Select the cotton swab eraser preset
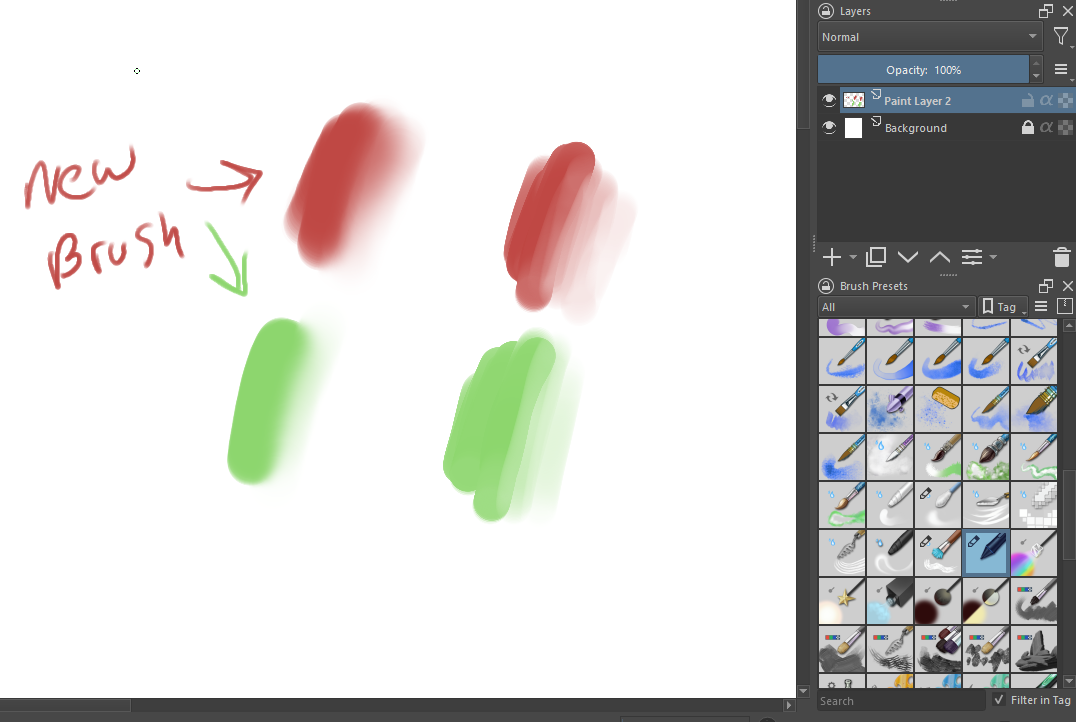Image resolution: width=1076 pixels, height=722 pixels. tap(938, 504)
